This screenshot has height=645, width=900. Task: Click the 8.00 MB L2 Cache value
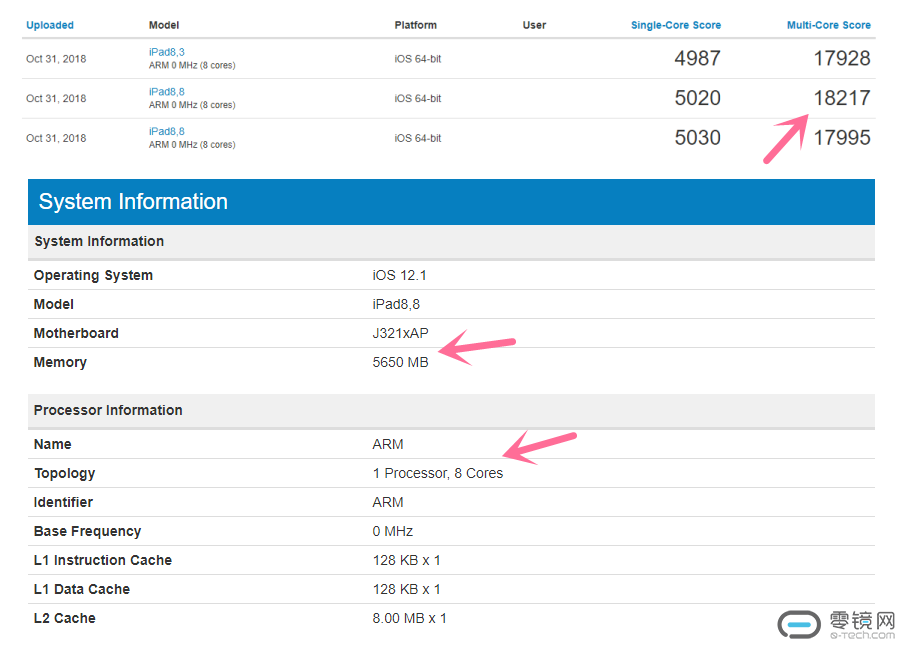(x=409, y=618)
